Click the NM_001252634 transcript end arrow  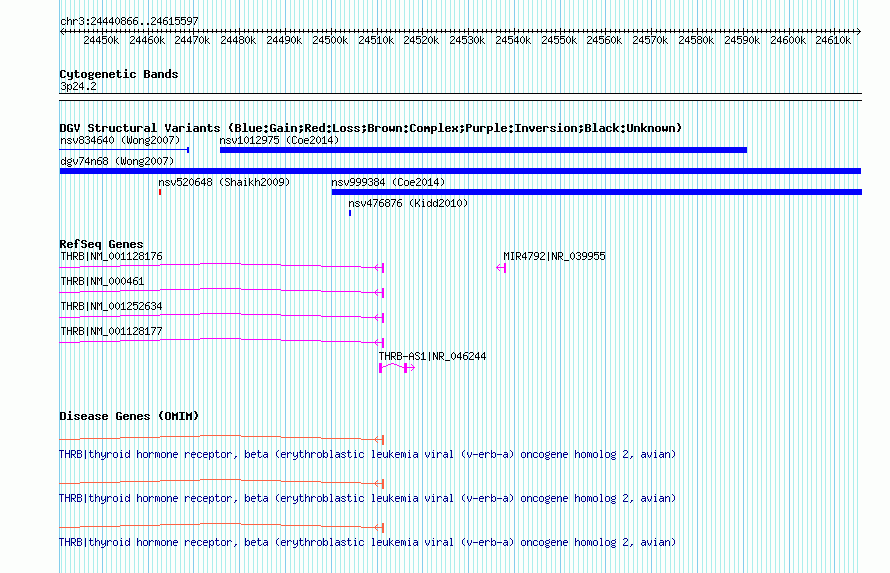pos(380,318)
